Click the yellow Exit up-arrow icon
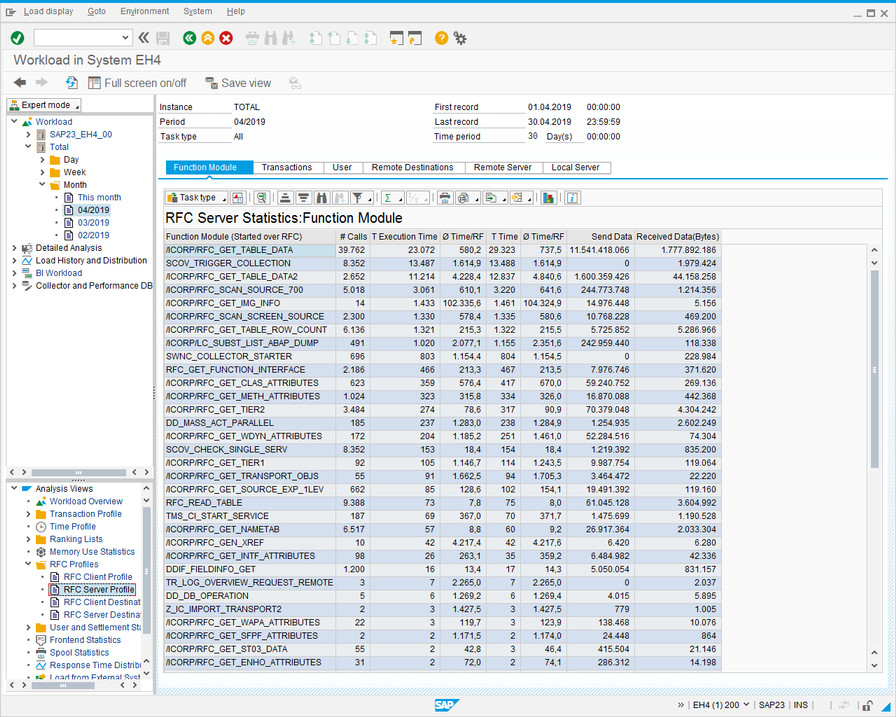The image size is (896, 717). tap(208, 38)
